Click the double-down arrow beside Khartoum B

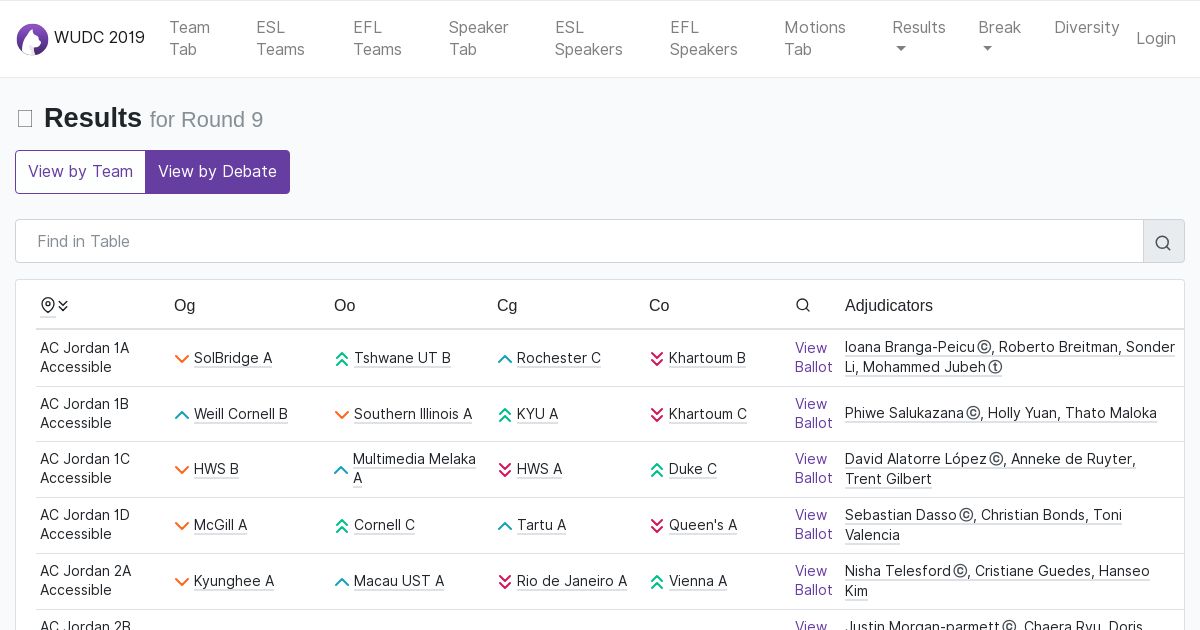tap(657, 359)
